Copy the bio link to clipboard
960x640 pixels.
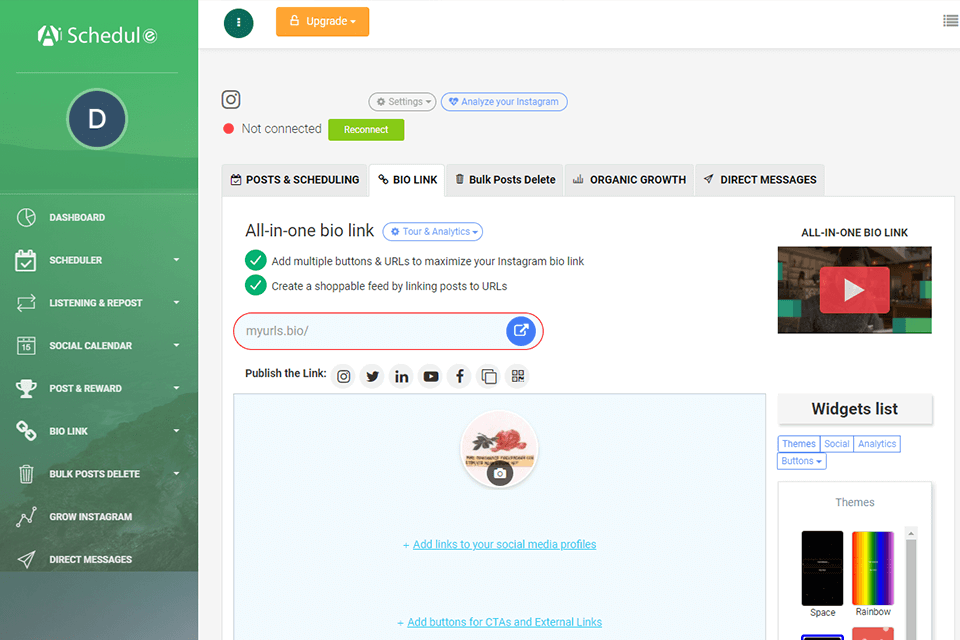pos(489,376)
